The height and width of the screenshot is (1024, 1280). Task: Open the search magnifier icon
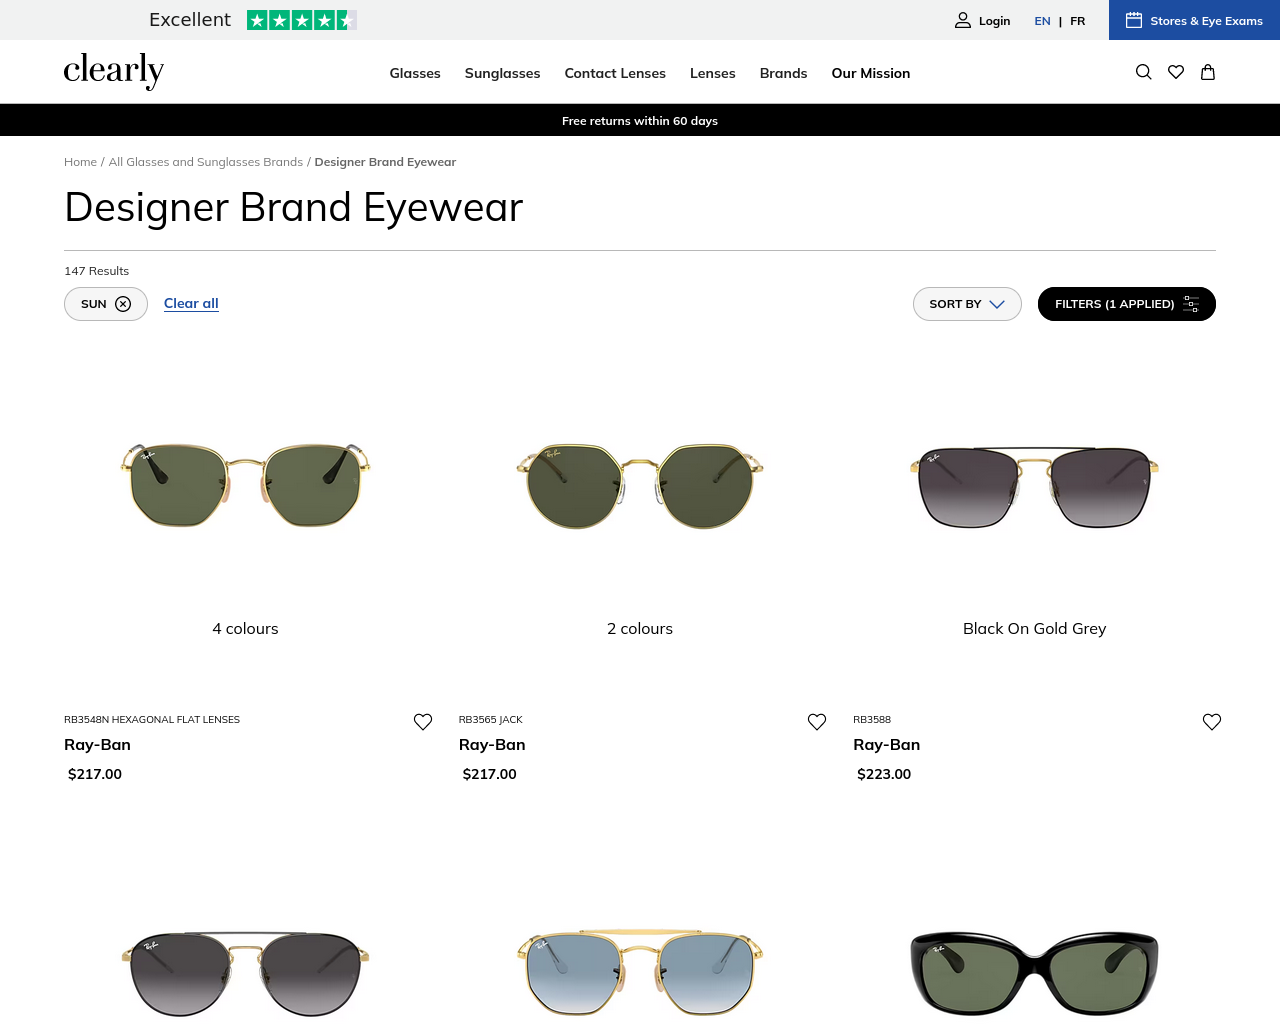click(x=1144, y=72)
